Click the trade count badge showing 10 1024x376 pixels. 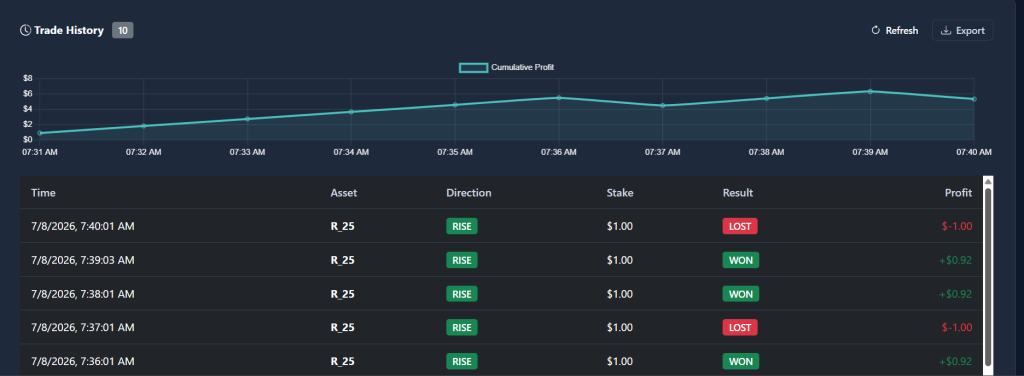tap(123, 30)
